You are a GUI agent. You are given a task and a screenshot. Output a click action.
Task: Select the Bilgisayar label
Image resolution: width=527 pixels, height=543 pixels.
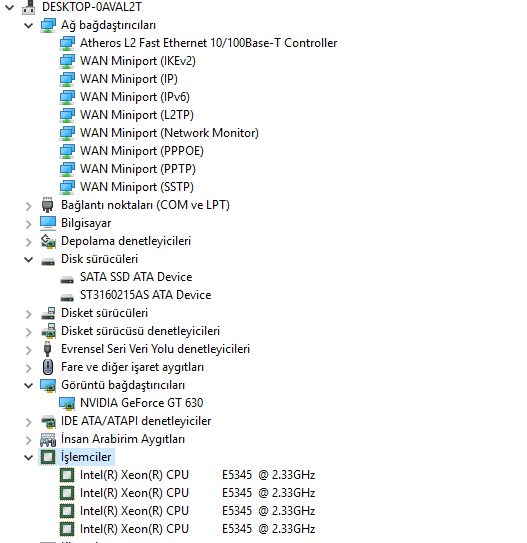point(86,223)
